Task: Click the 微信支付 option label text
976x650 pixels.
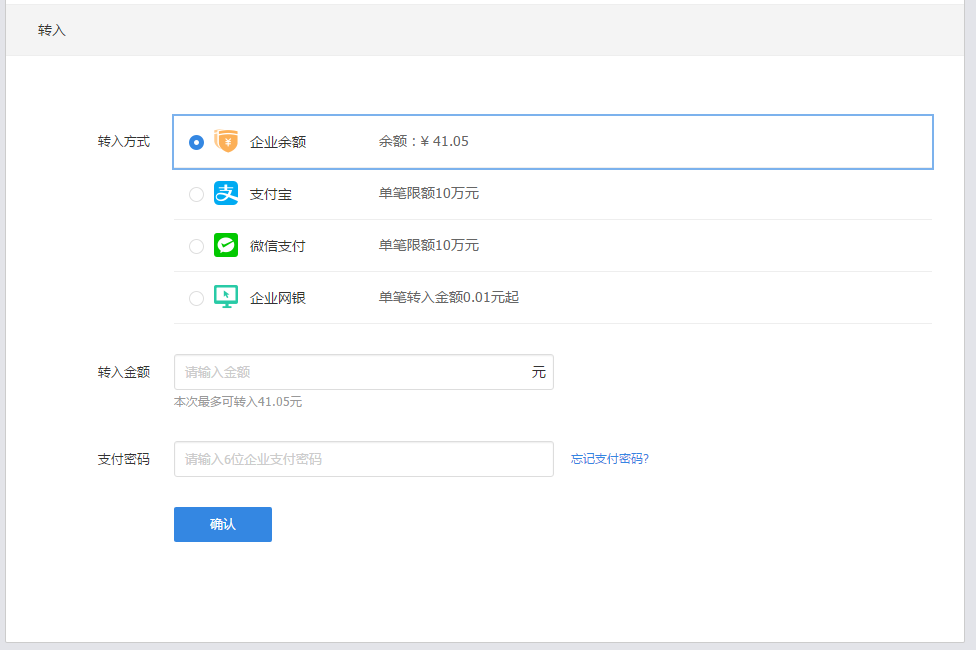Action: click(278, 246)
